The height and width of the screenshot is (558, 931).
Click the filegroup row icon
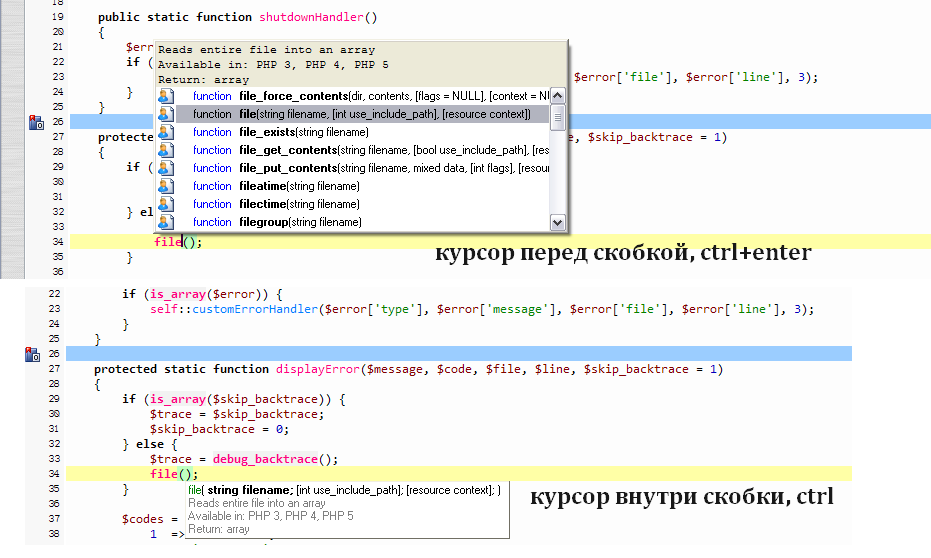(x=166, y=222)
